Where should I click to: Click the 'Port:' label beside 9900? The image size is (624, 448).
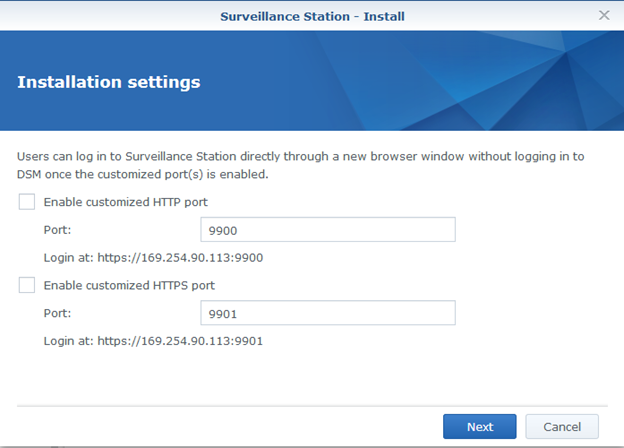(x=57, y=230)
